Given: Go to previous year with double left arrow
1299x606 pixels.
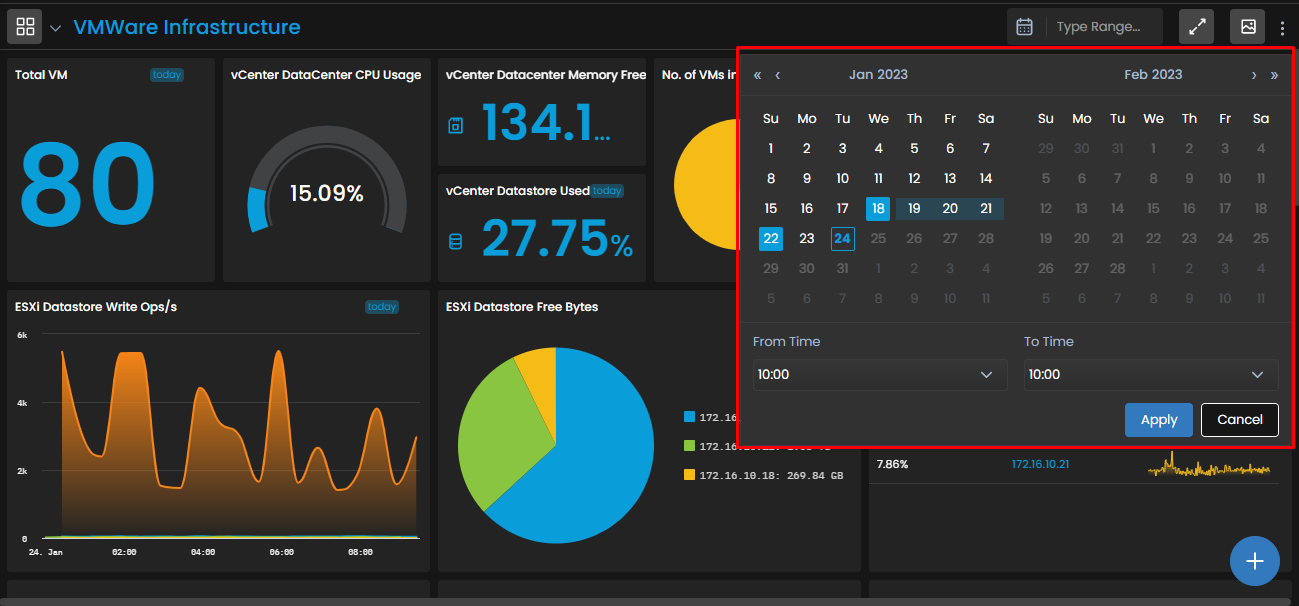Looking at the screenshot, I should [x=758, y=75].
